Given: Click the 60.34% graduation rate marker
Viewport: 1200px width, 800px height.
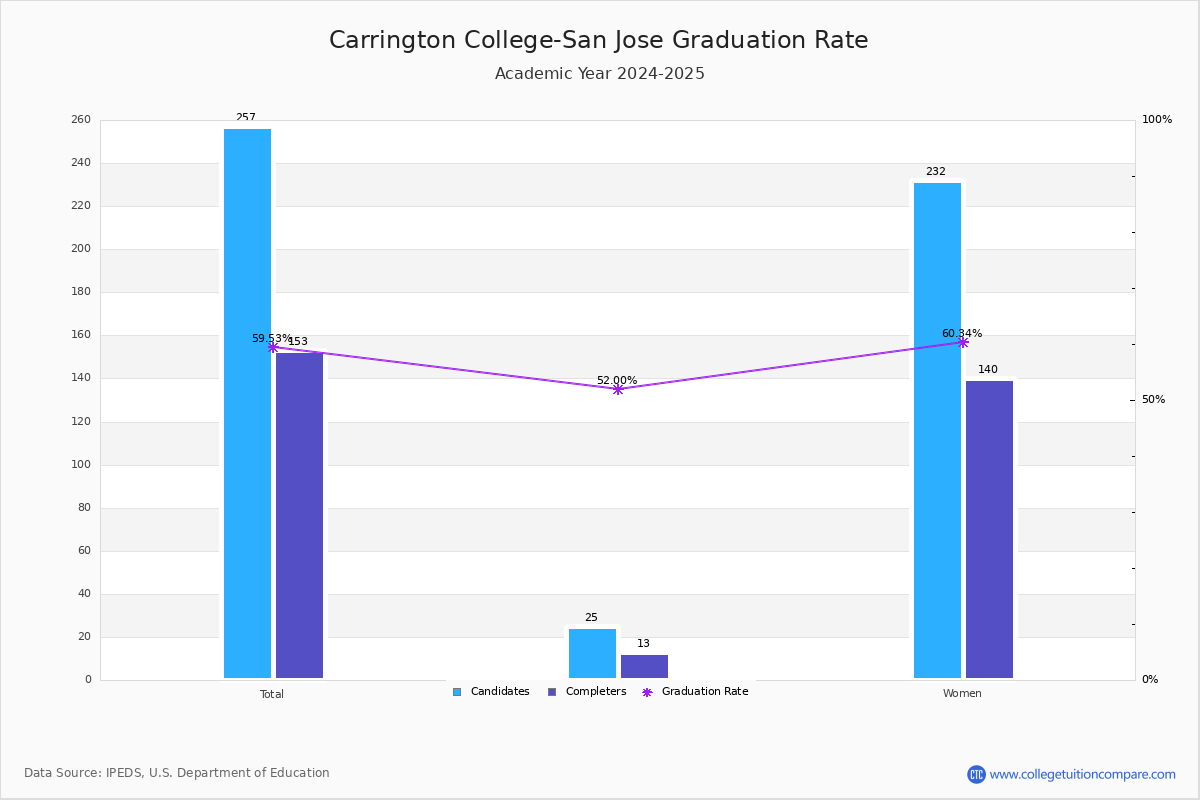Looking at the screenshot, I should pyautogui.click(x=963, y=342).
